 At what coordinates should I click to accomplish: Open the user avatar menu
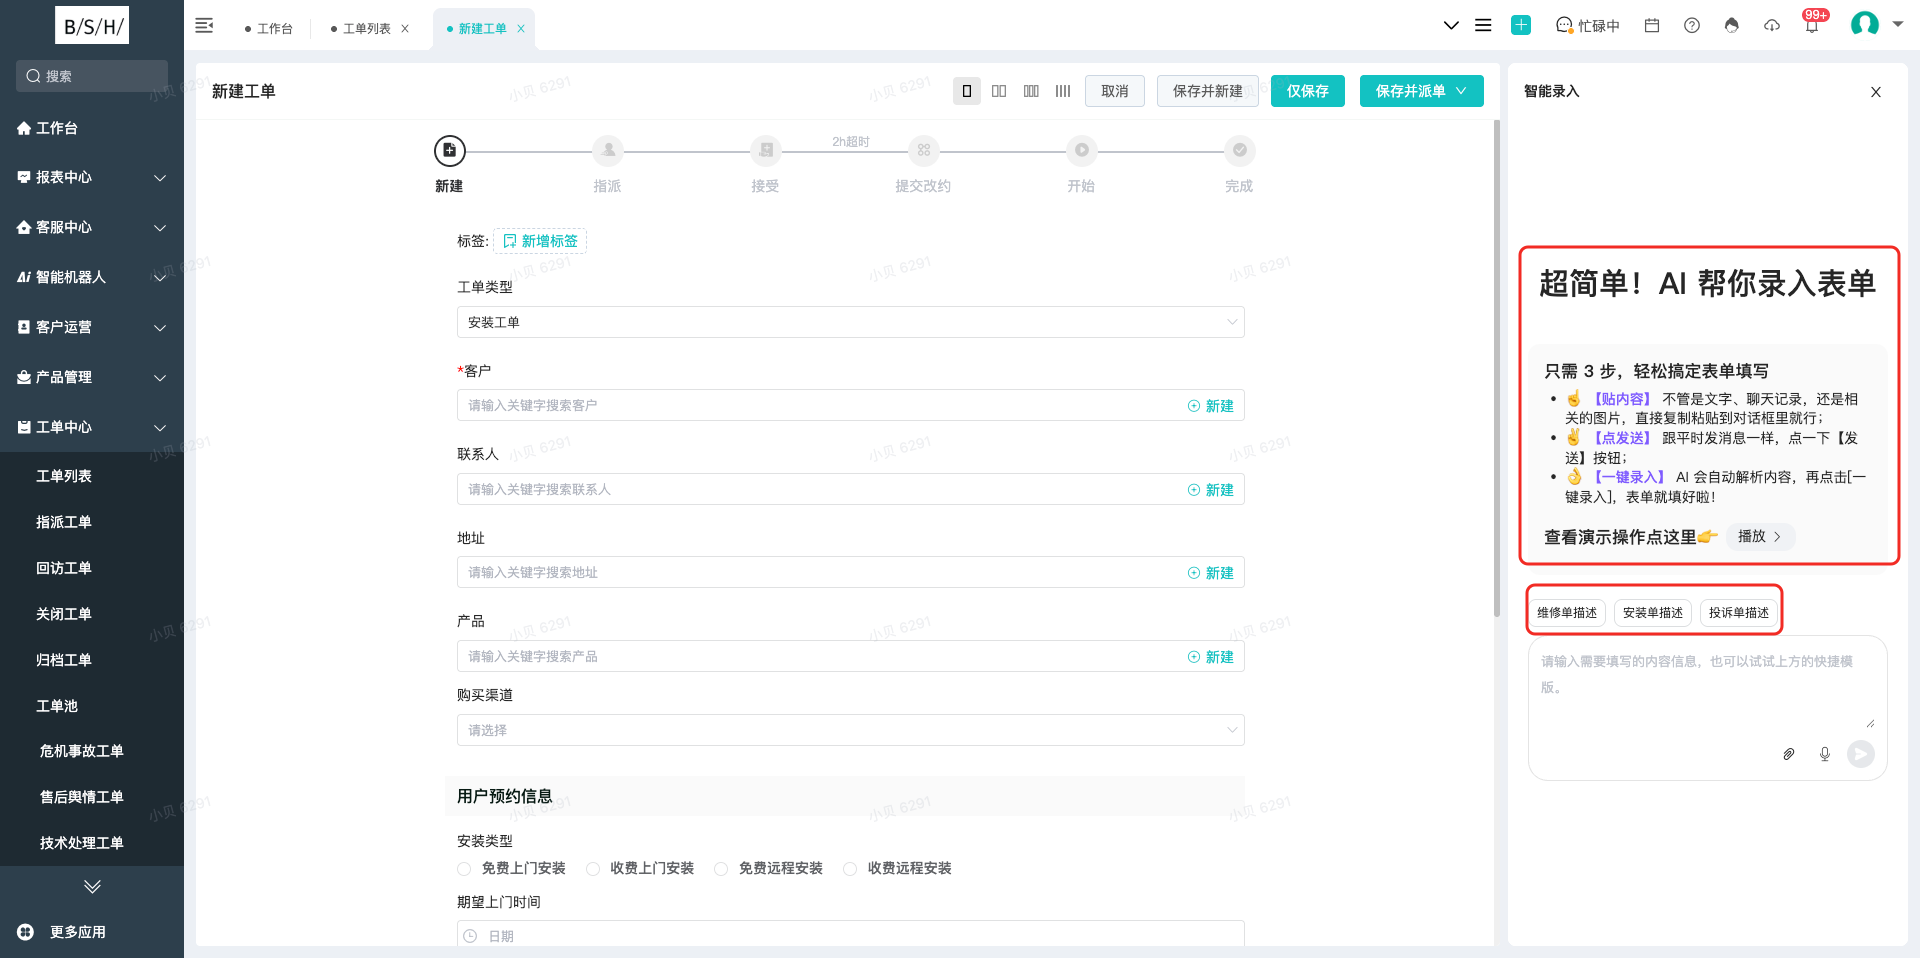[1865, 24]
